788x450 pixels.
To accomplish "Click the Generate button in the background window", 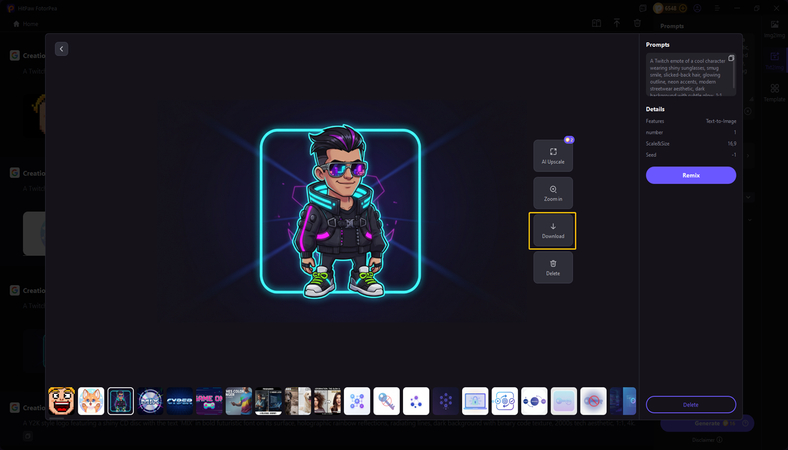I will point(707,423).
